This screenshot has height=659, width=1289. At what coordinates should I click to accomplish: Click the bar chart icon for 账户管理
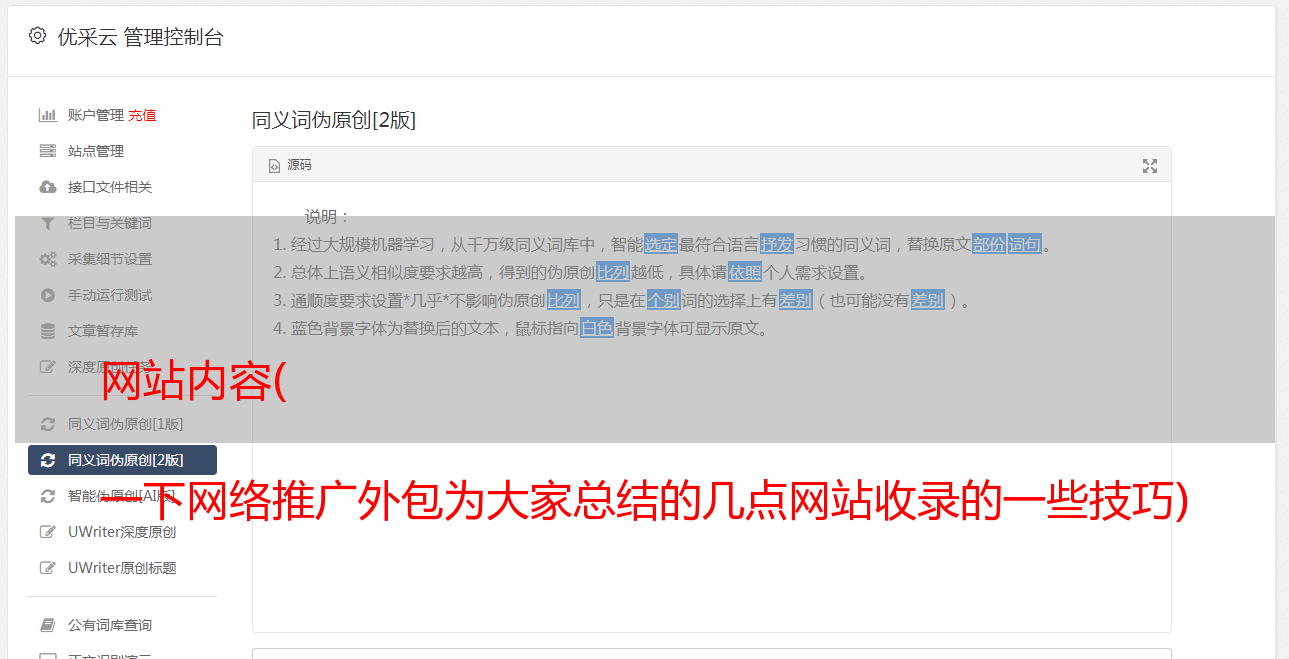click(x=47, y=115)
